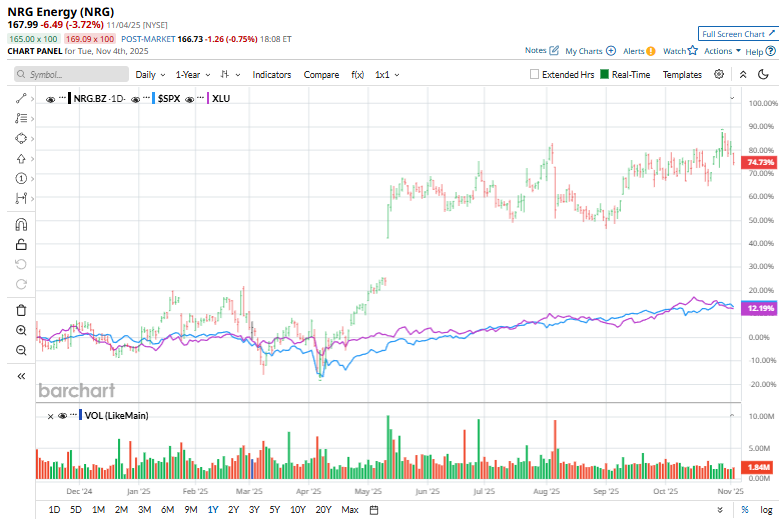Open Full Screen Chart
Image resolution: width=782 pixels, height=527 pixels.
738,34
